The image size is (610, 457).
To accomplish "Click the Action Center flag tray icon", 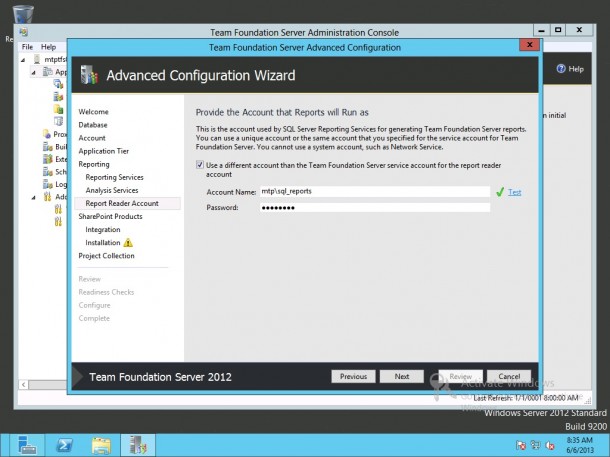I will click(x=521, y=445).
